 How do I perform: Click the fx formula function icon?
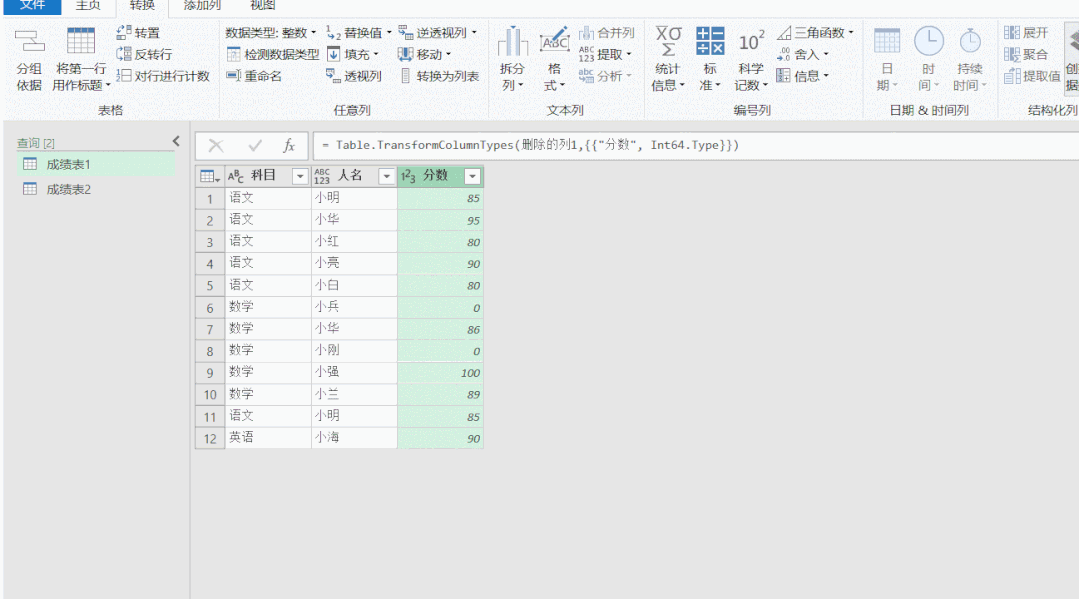coord(289,145)
